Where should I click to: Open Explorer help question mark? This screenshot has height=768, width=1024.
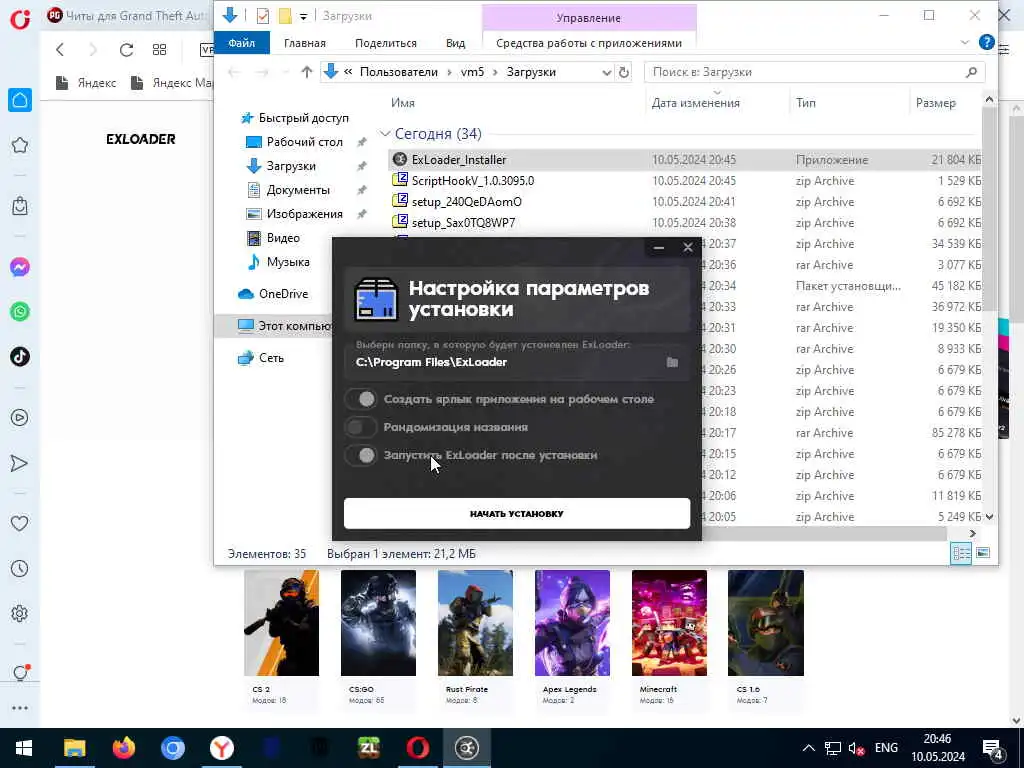click(x=987, y=42)
